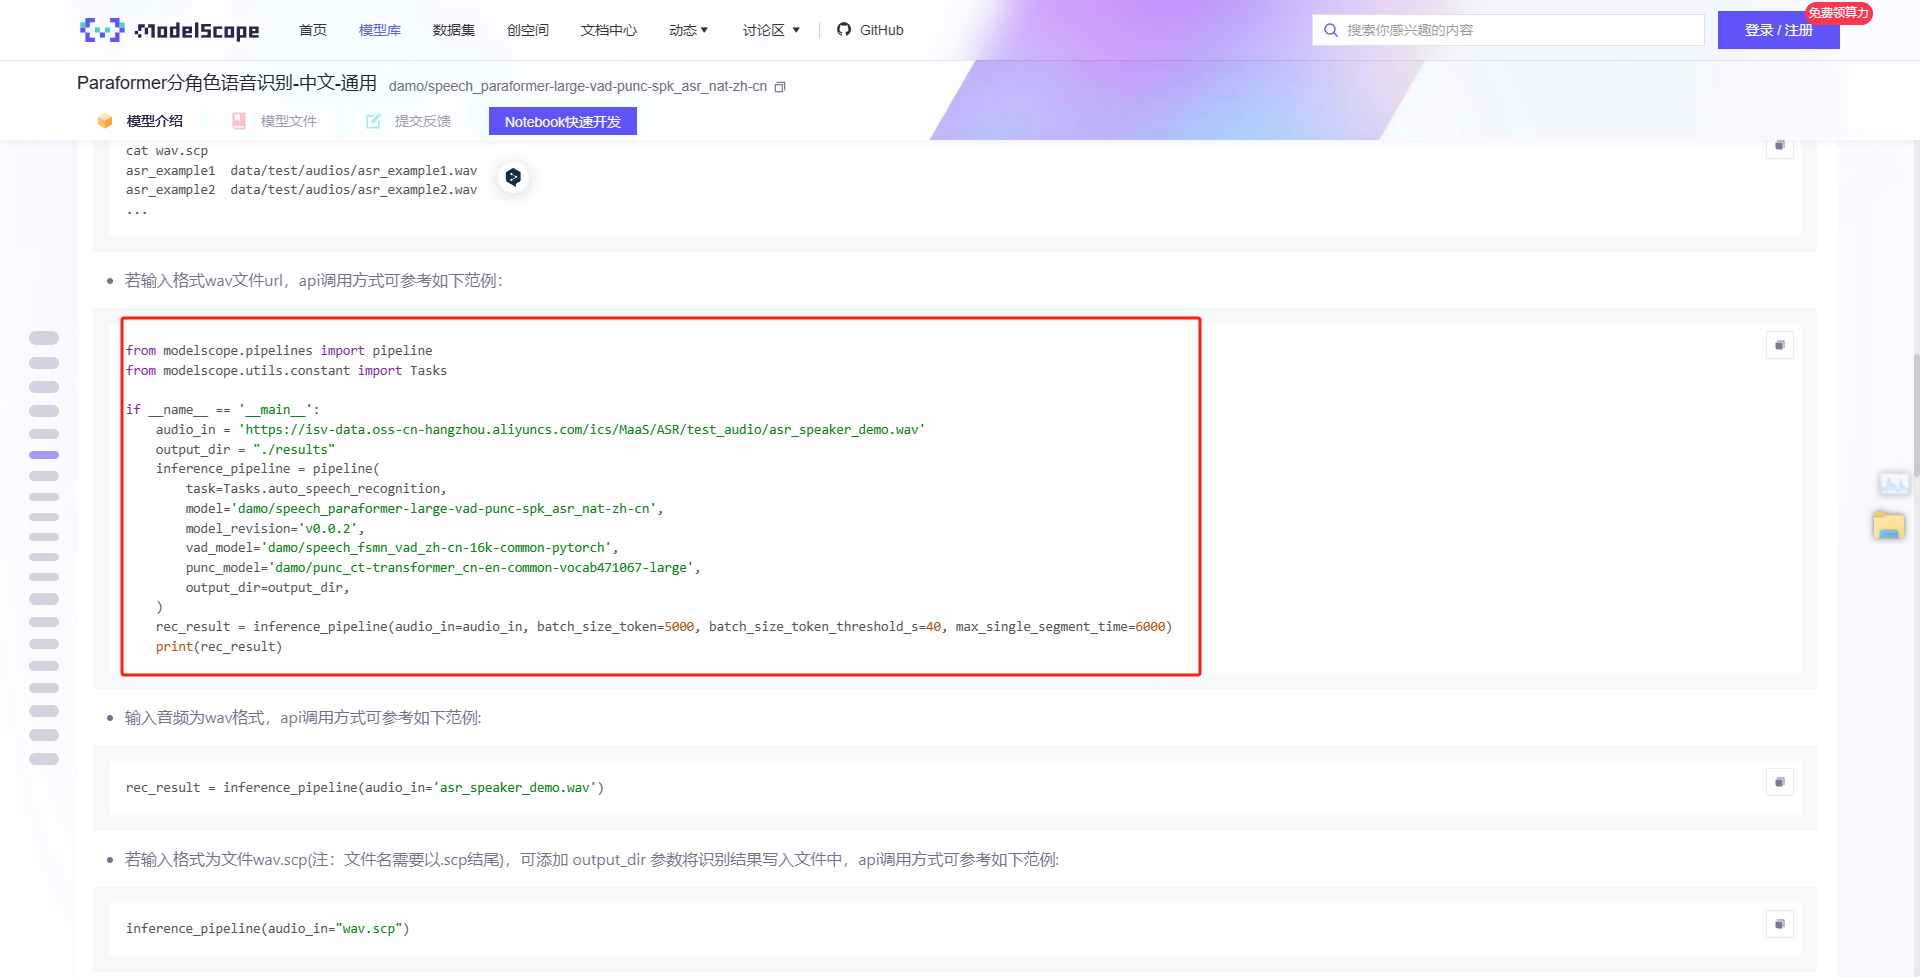Open the chart widget on right edge

coord(1893,485)
